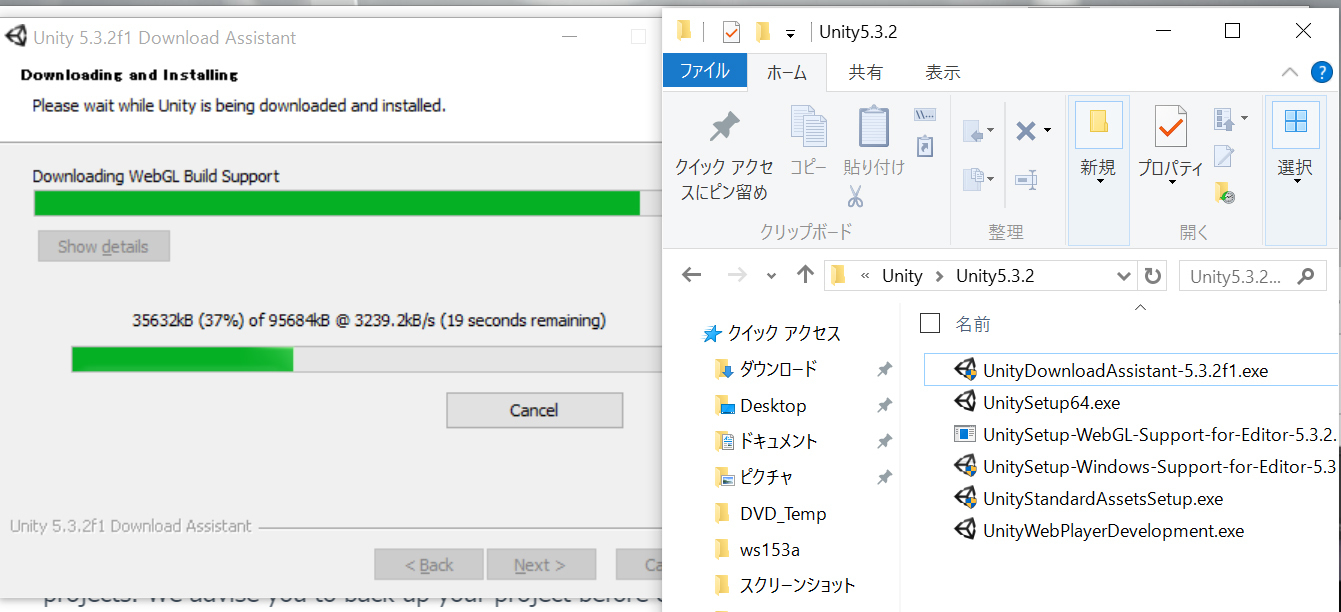Click the Properties icon in the quick access toolbar

pos(731,31)
